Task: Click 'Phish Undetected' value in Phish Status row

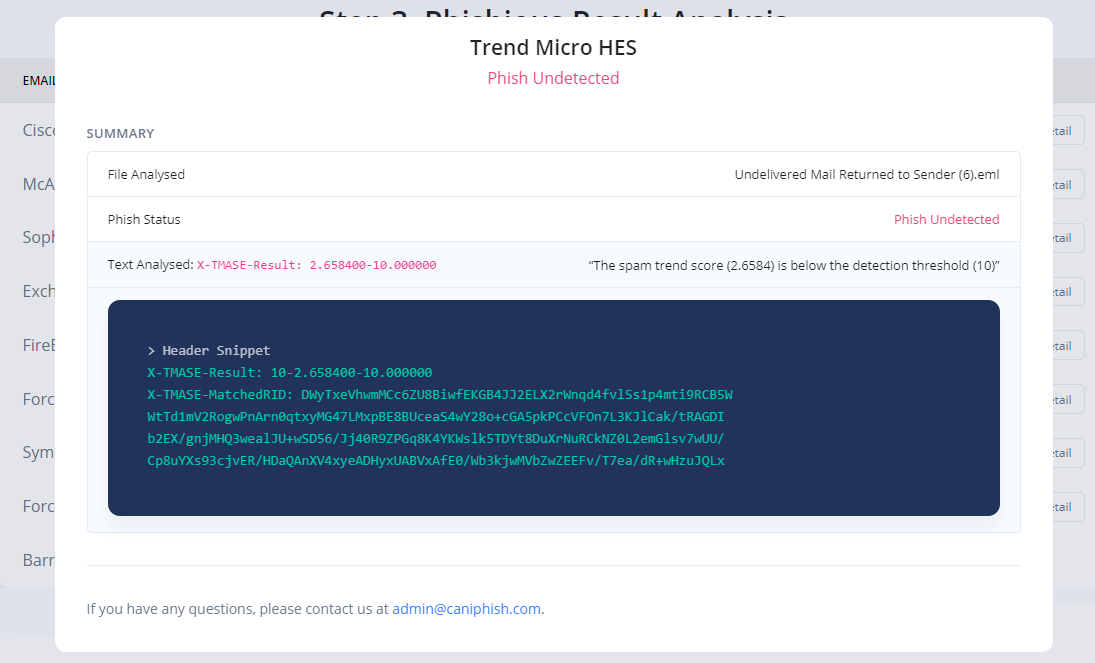Action: (946, 219)
